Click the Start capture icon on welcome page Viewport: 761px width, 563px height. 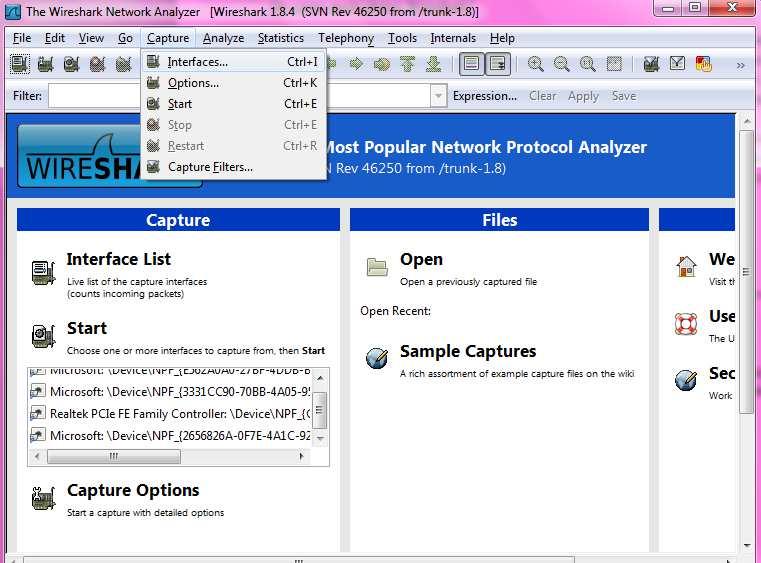pyautogui.click(x=44, y=336)
